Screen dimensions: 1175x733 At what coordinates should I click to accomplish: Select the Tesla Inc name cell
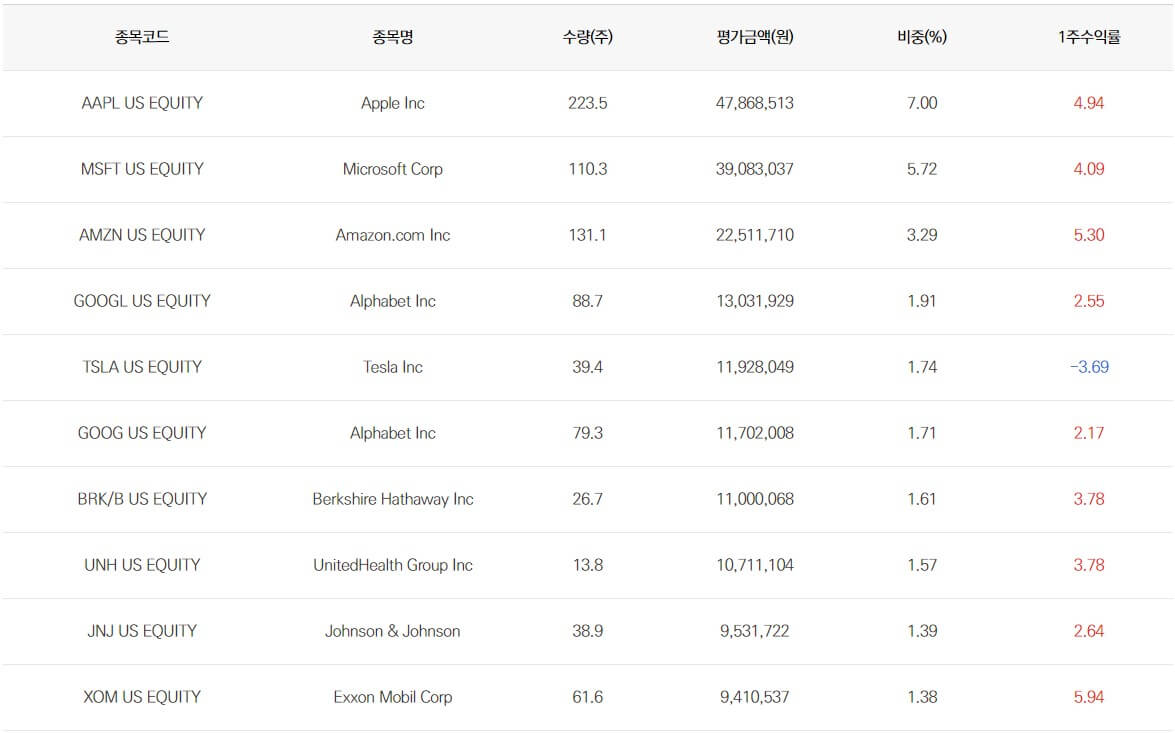(393, 366)
